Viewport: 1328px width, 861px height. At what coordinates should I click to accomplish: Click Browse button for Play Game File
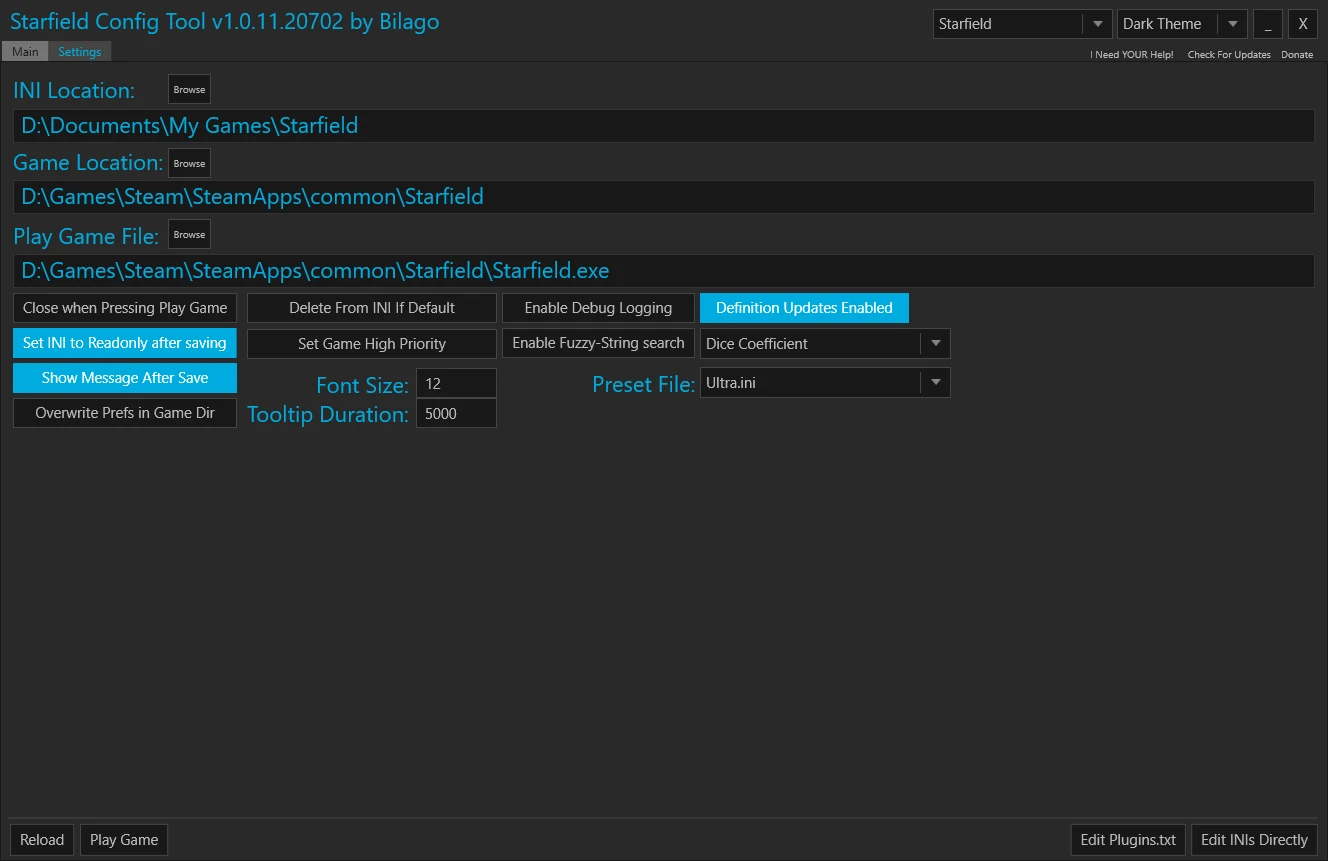189,235
